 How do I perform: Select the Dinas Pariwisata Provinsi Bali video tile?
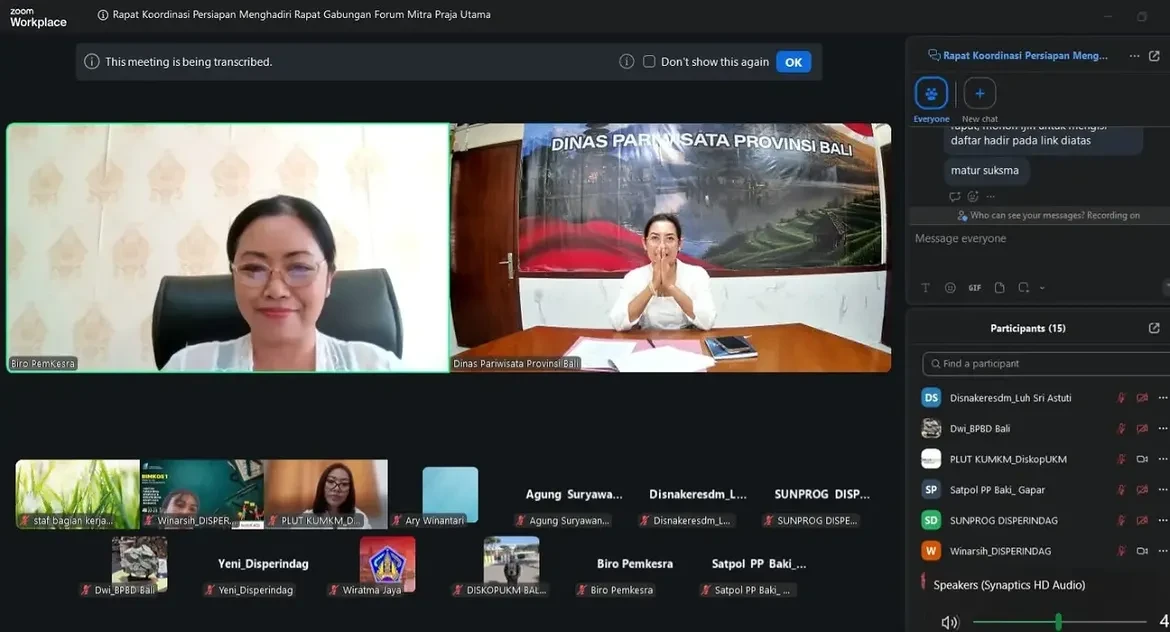pos(671,248)
